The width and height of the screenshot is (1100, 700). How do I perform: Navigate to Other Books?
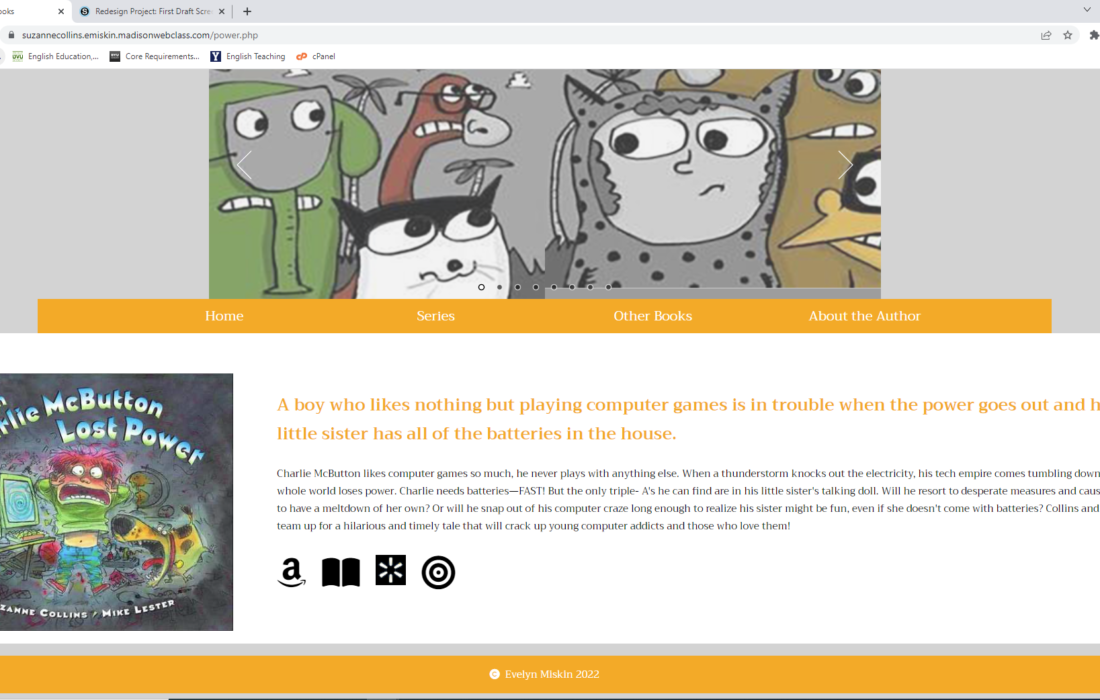tap(653, 316)
